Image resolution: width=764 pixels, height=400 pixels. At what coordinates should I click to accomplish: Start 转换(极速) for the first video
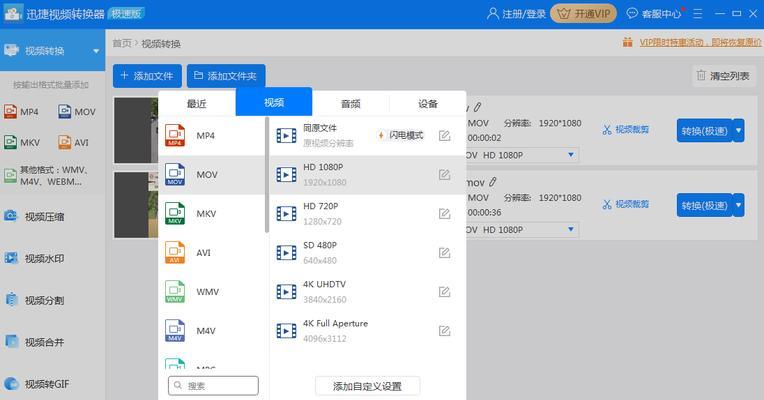click(x=705, y=131)
